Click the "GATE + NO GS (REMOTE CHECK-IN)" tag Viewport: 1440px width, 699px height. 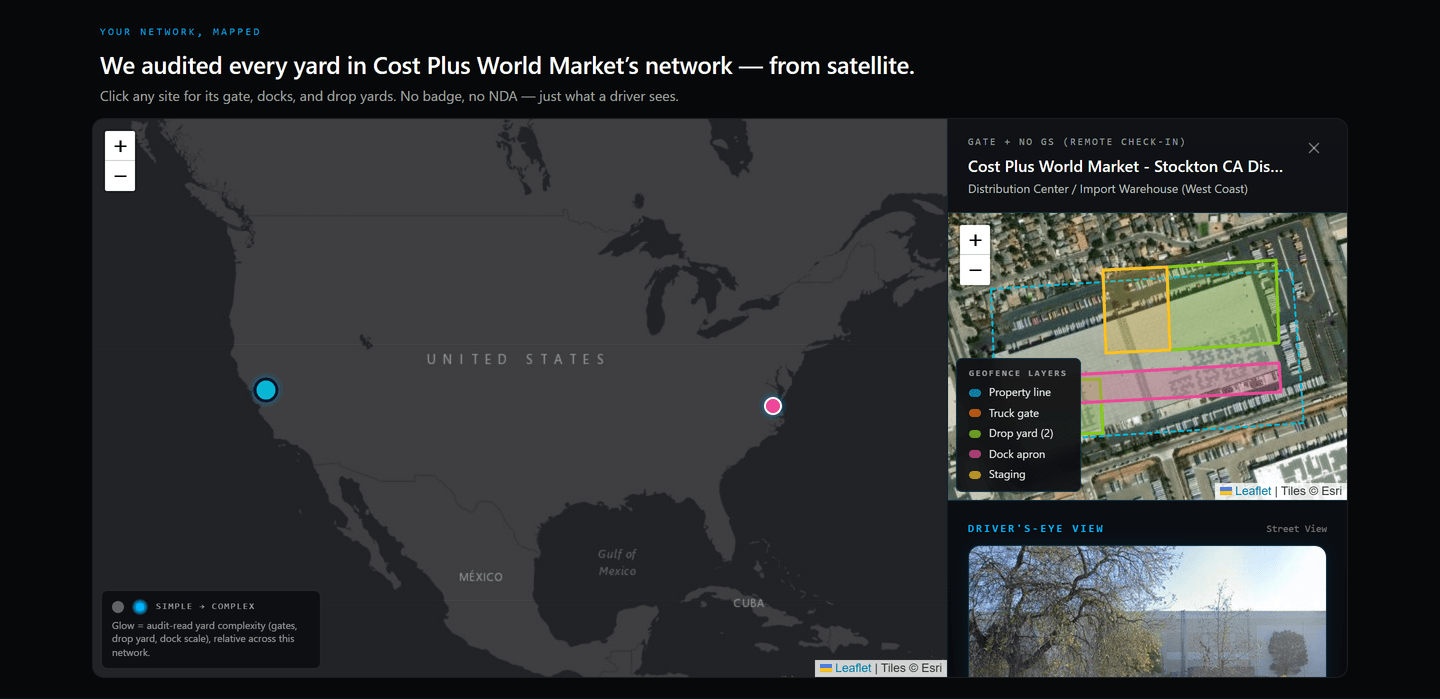click(x=1077, y=142)
